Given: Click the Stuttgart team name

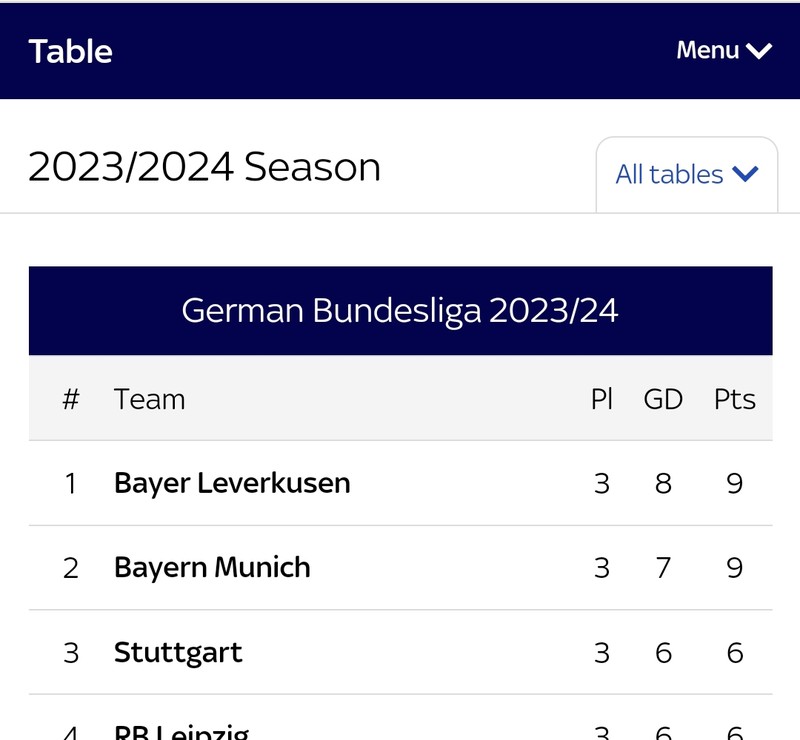Looking at the screenshot, I should [178, 652].
